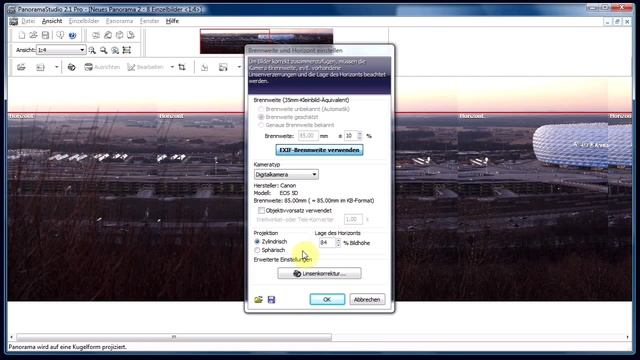Click the Ausrichten toolbar button
Viewport: 640px width, 360px height.
pyautogui.click(x=102, y=67)
